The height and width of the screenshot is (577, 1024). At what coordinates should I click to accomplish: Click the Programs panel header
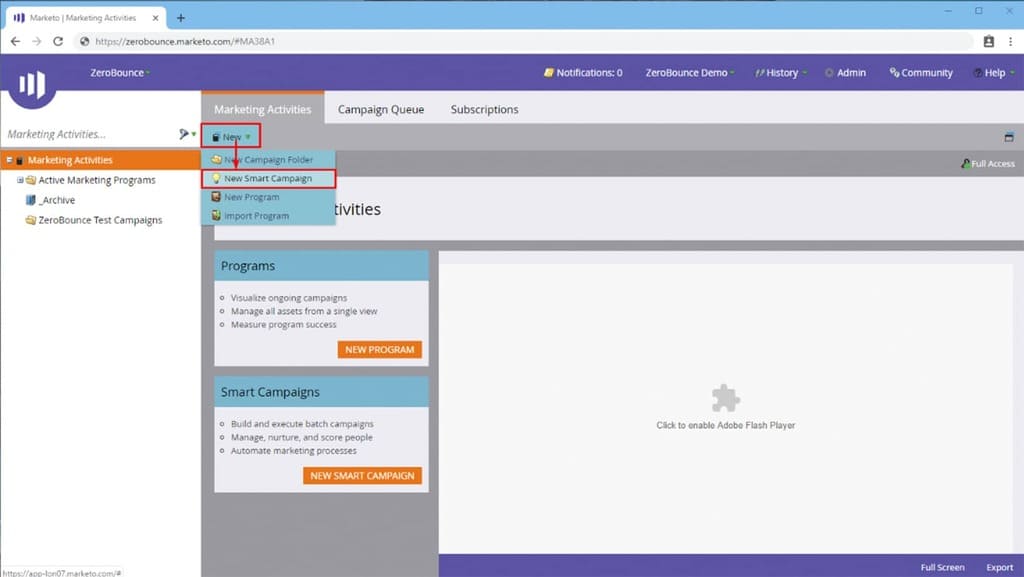click(x=321, y=266)
